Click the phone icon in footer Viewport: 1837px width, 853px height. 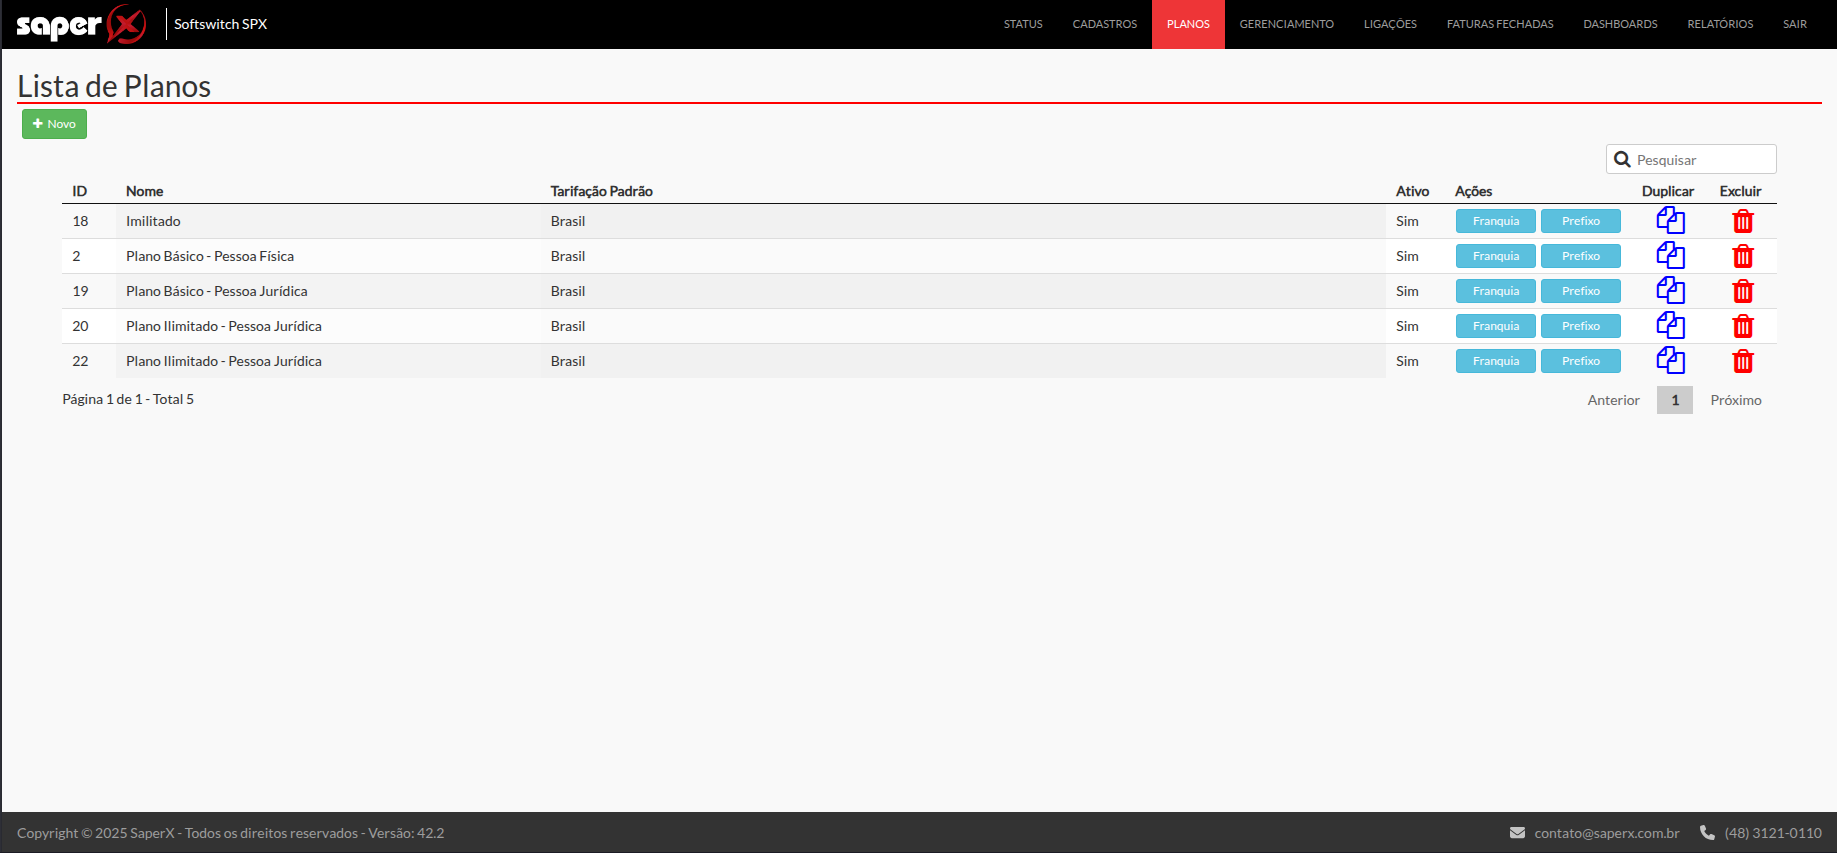1707,833
